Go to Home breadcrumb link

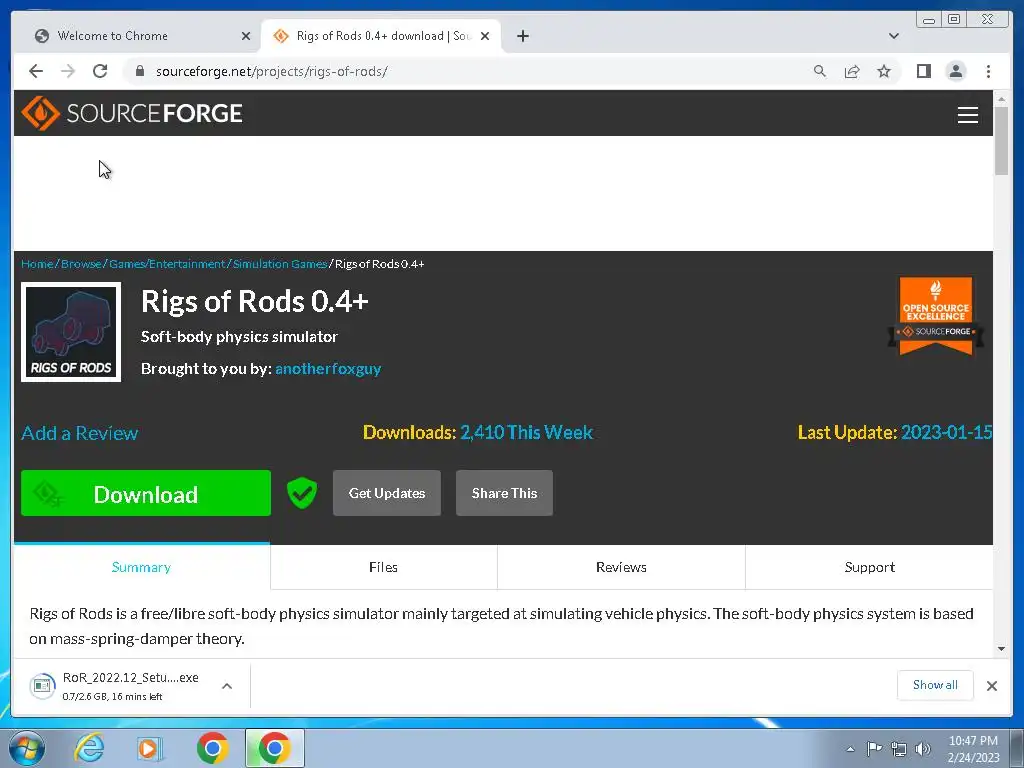(x=37, y=264)
